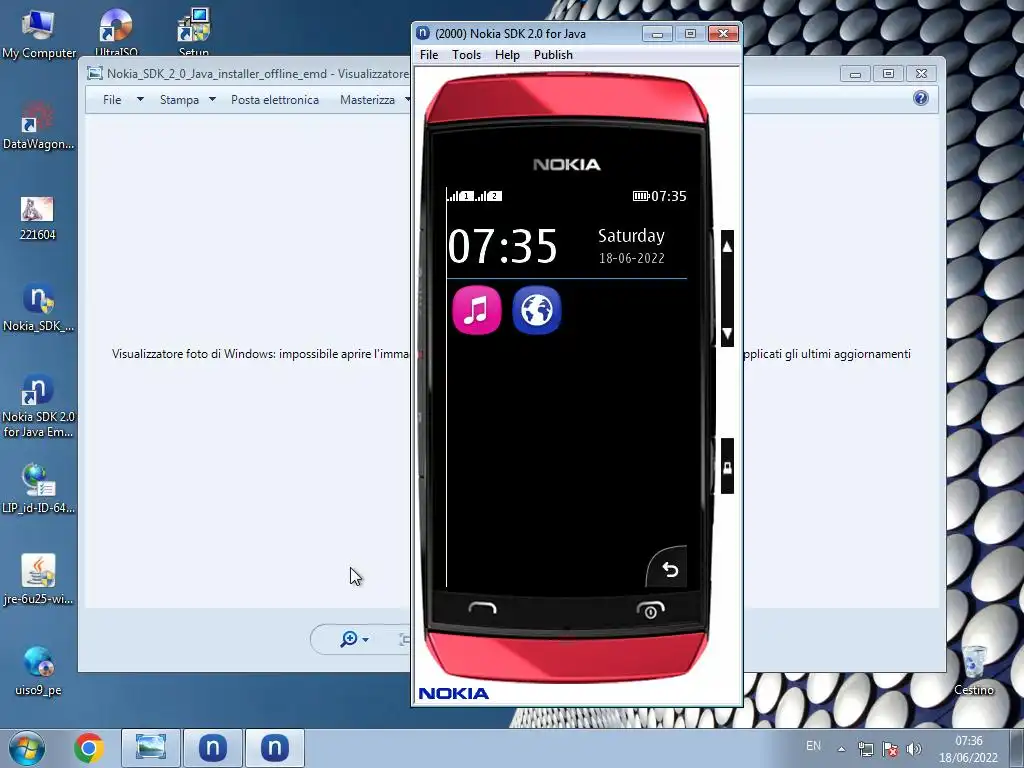Maximize the photo viewer window
Viewport: 1024px width, 768px height.
tap(888, 74)
